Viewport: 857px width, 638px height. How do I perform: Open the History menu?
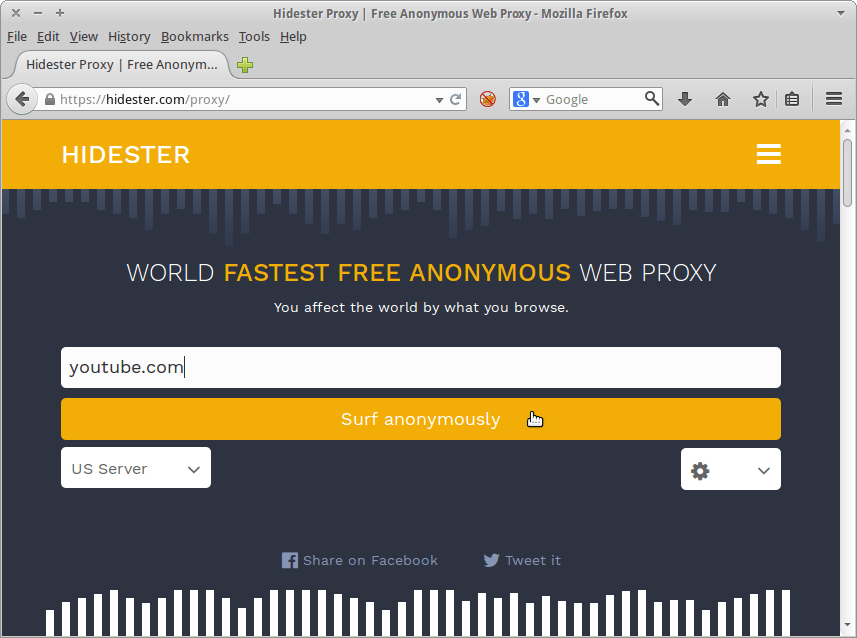pos(129,37)
